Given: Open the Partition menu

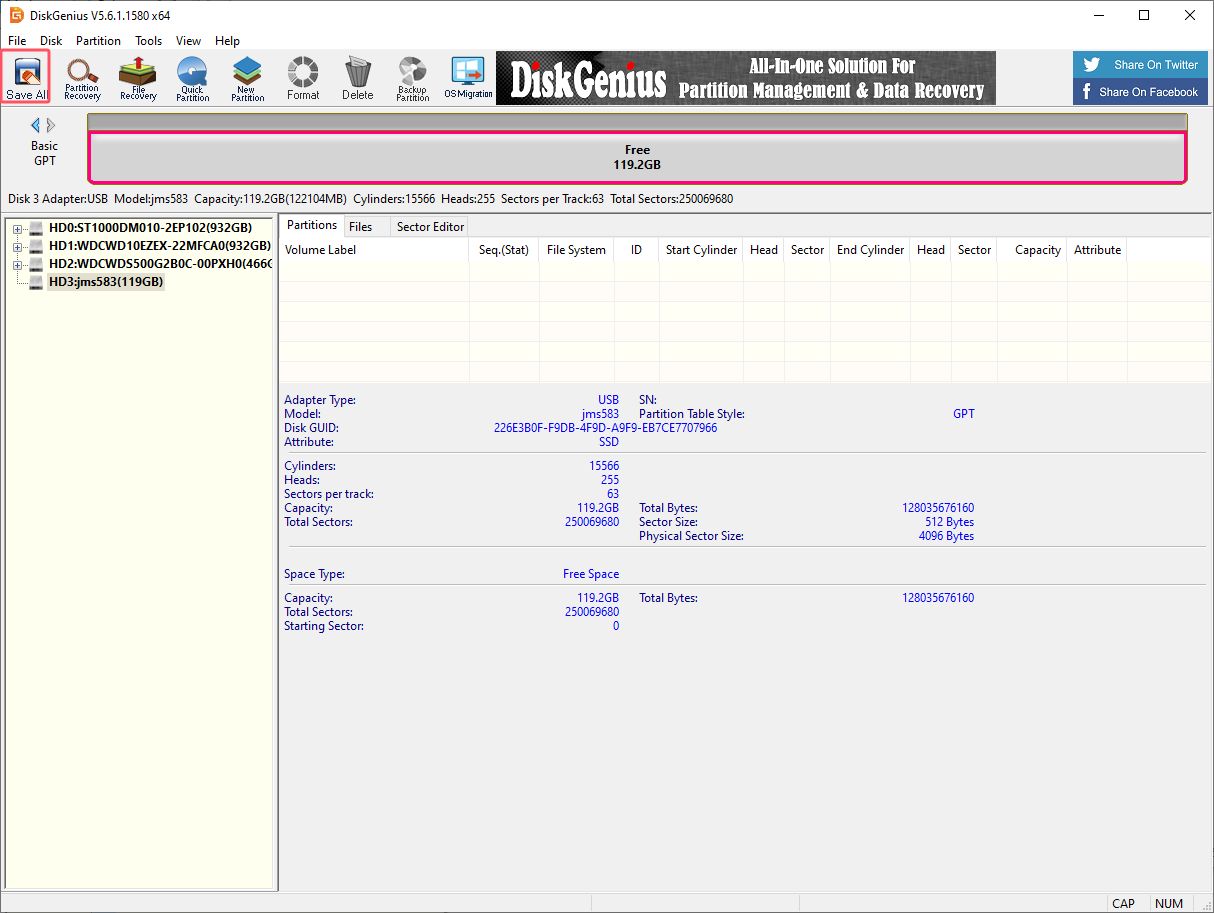Looking at the screenshot, I should [98, 41].
